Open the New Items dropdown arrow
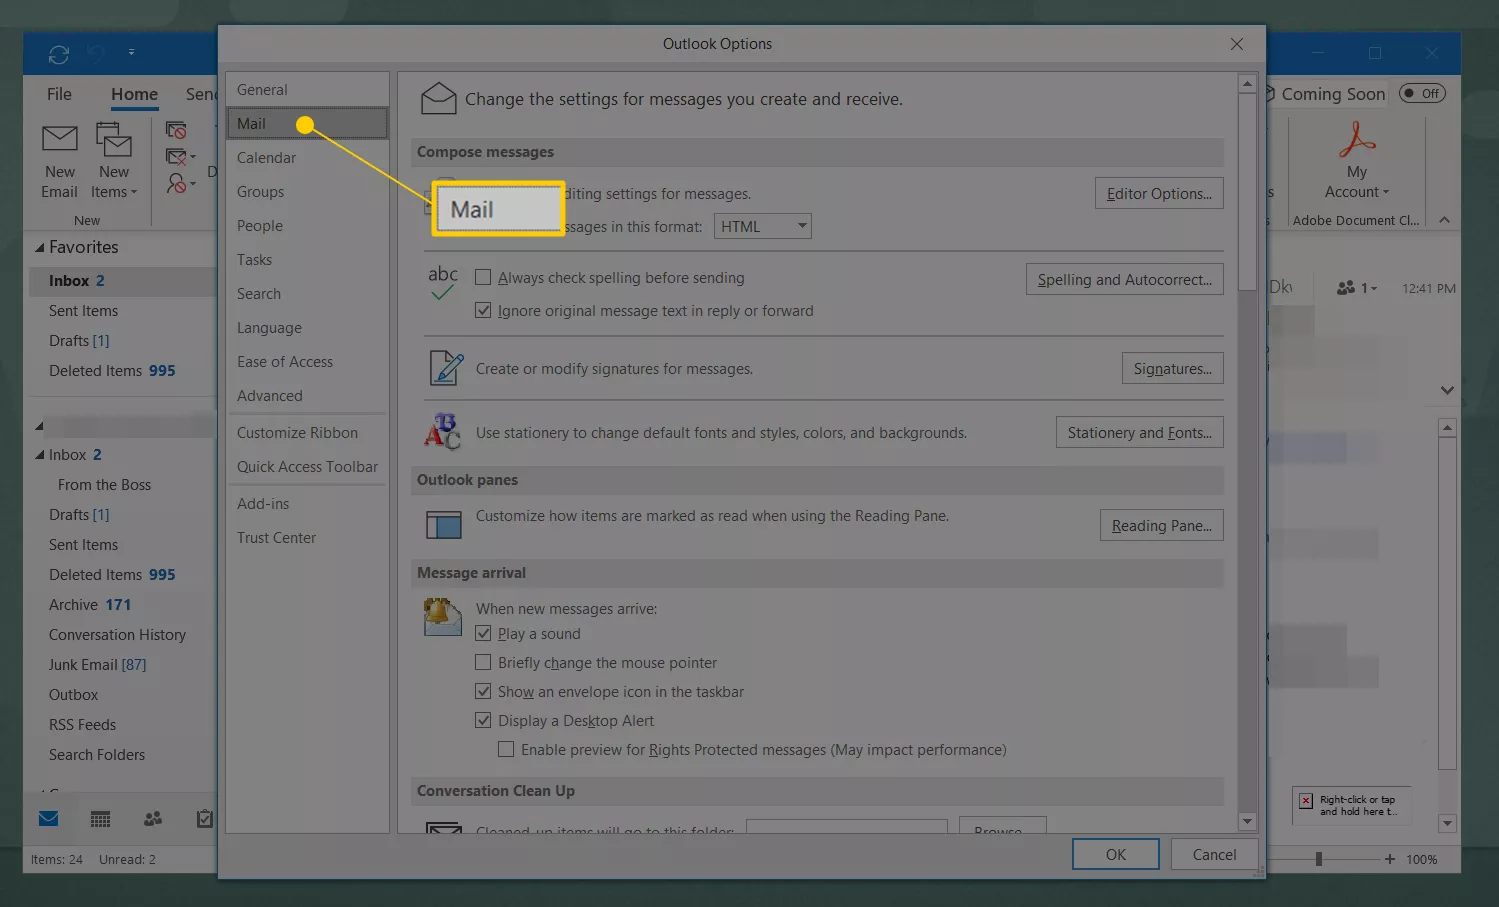 (x=133, y=193)
